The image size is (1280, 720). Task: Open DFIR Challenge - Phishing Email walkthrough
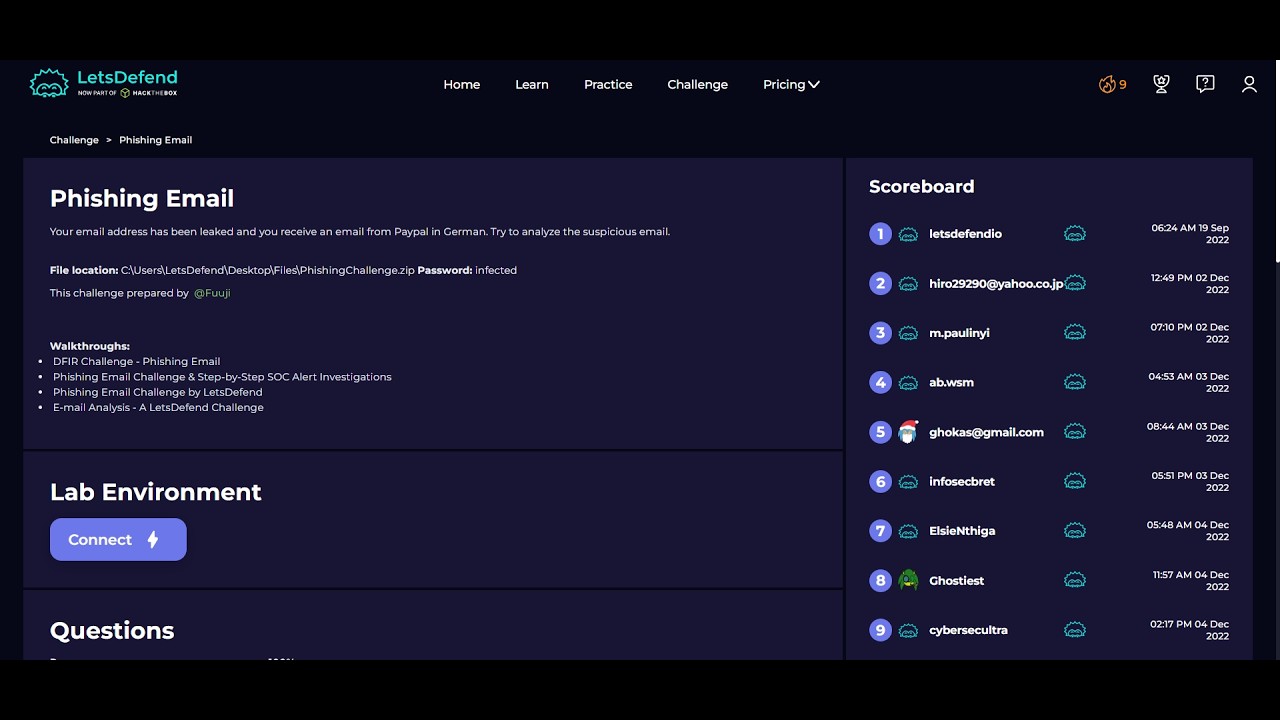(x=137, y=361)
